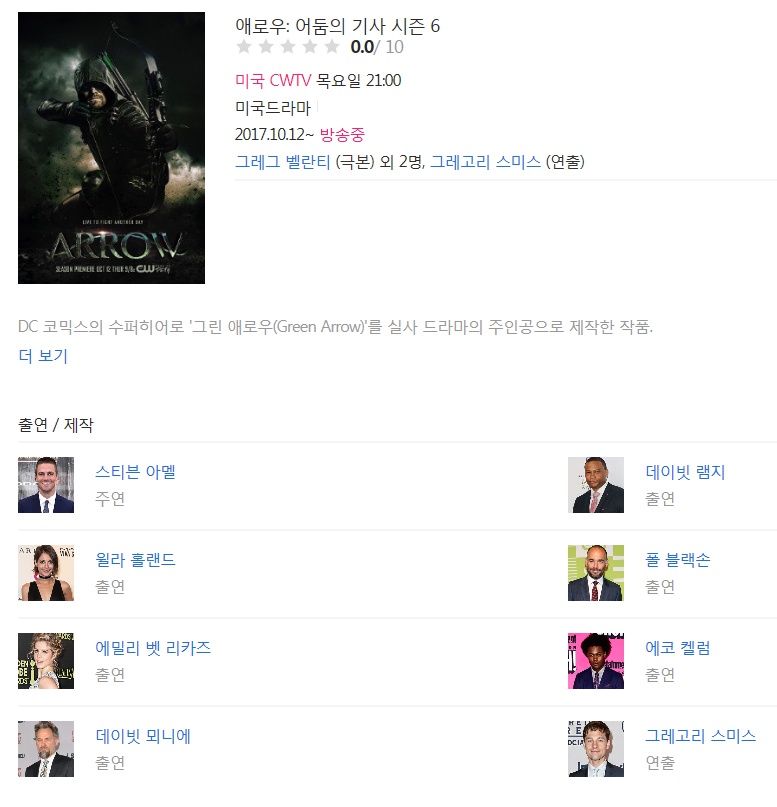Screen dimensions: 777x807
Task: Click 에코 켈럼 profile photo
Action: pyautogui.click(x=596, y=661)
